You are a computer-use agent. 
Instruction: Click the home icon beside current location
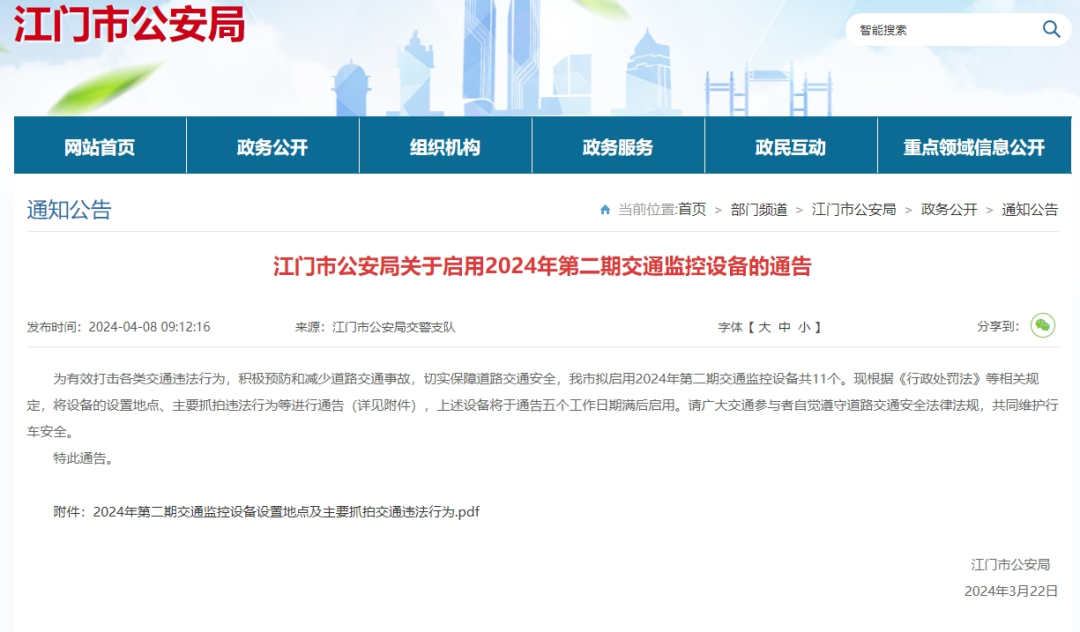[605, 210]
